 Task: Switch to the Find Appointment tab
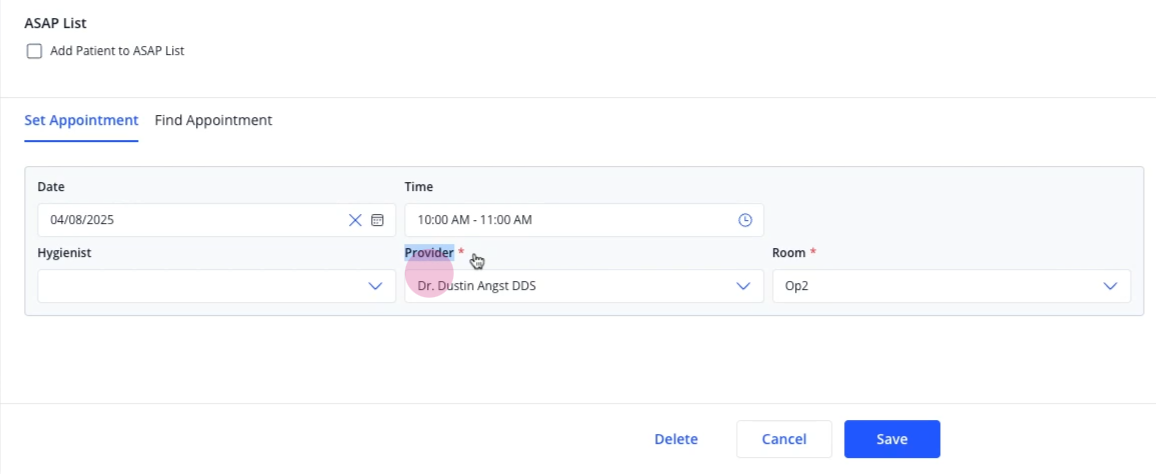pos(213,120)
